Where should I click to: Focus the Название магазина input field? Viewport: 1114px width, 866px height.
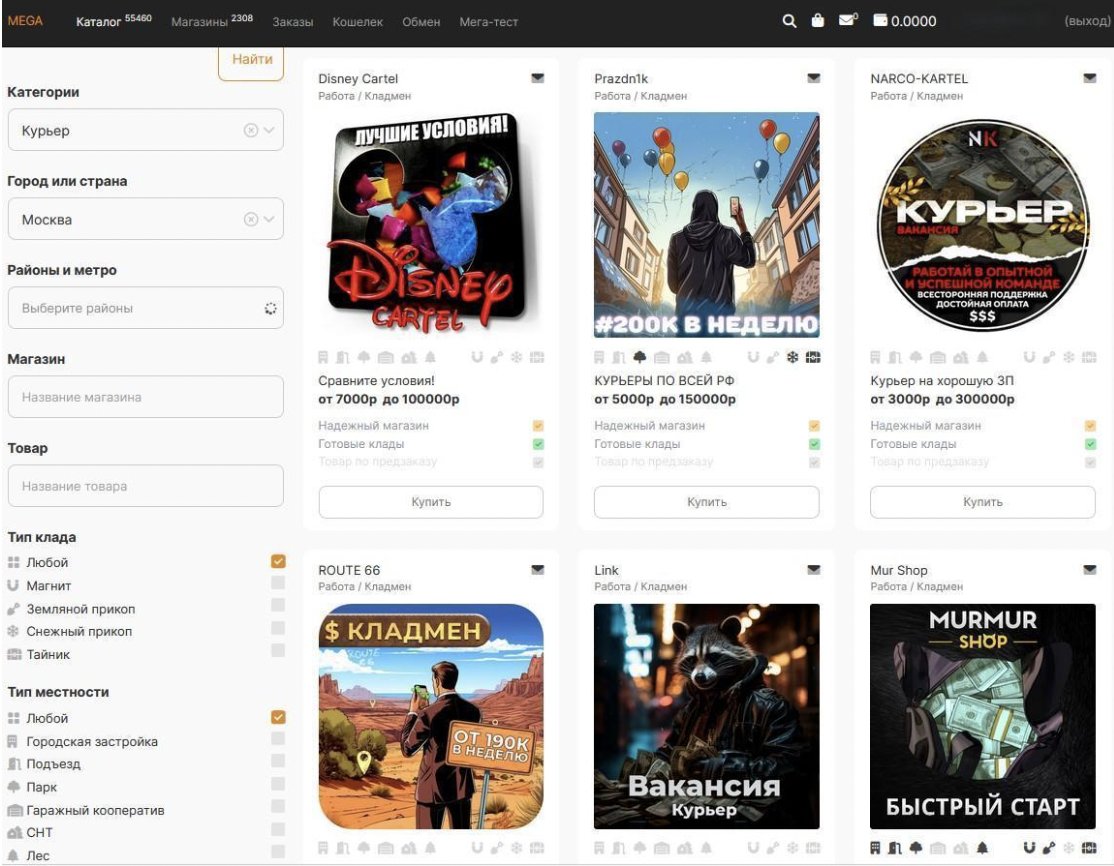coord(146,396)
